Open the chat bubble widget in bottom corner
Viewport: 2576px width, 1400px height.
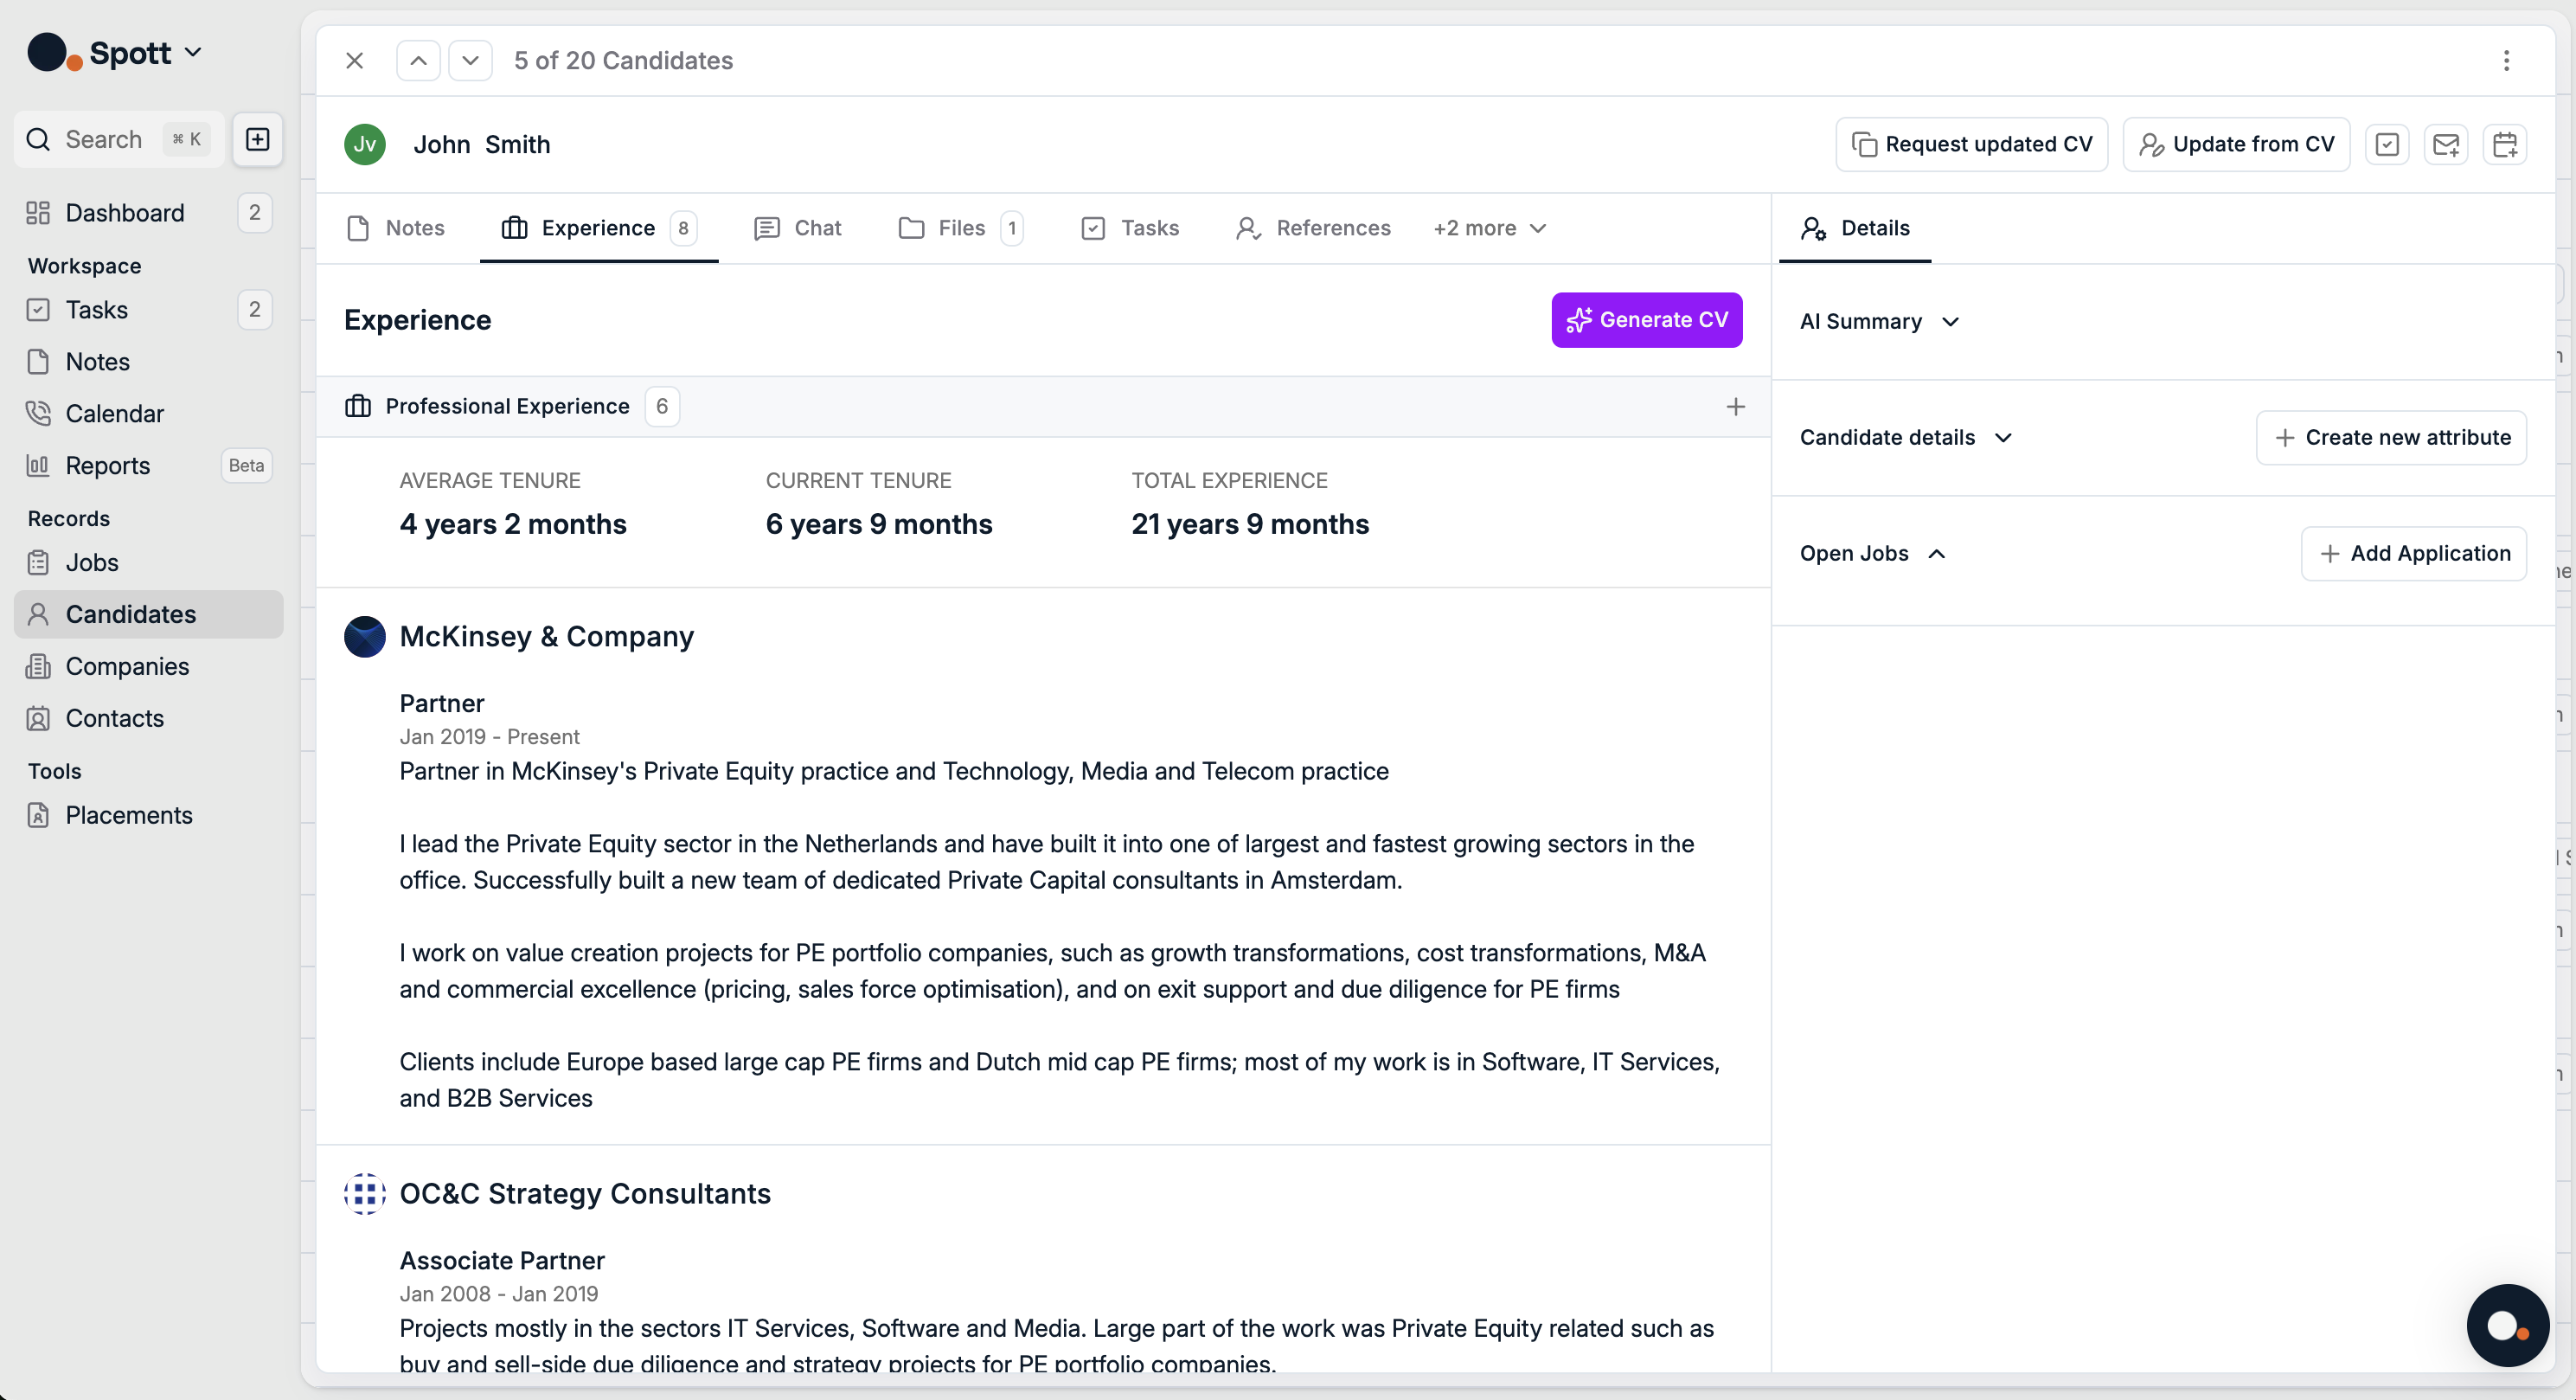(x=2506, y=1325)
